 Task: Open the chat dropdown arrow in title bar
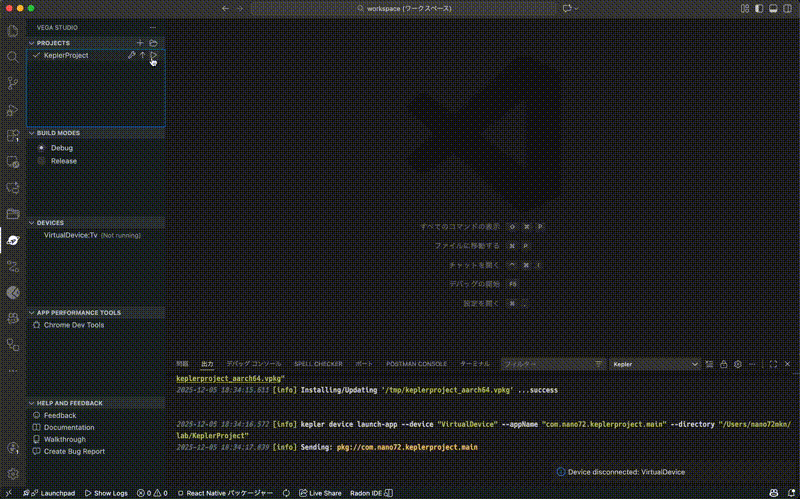click(x=577, y=9)
